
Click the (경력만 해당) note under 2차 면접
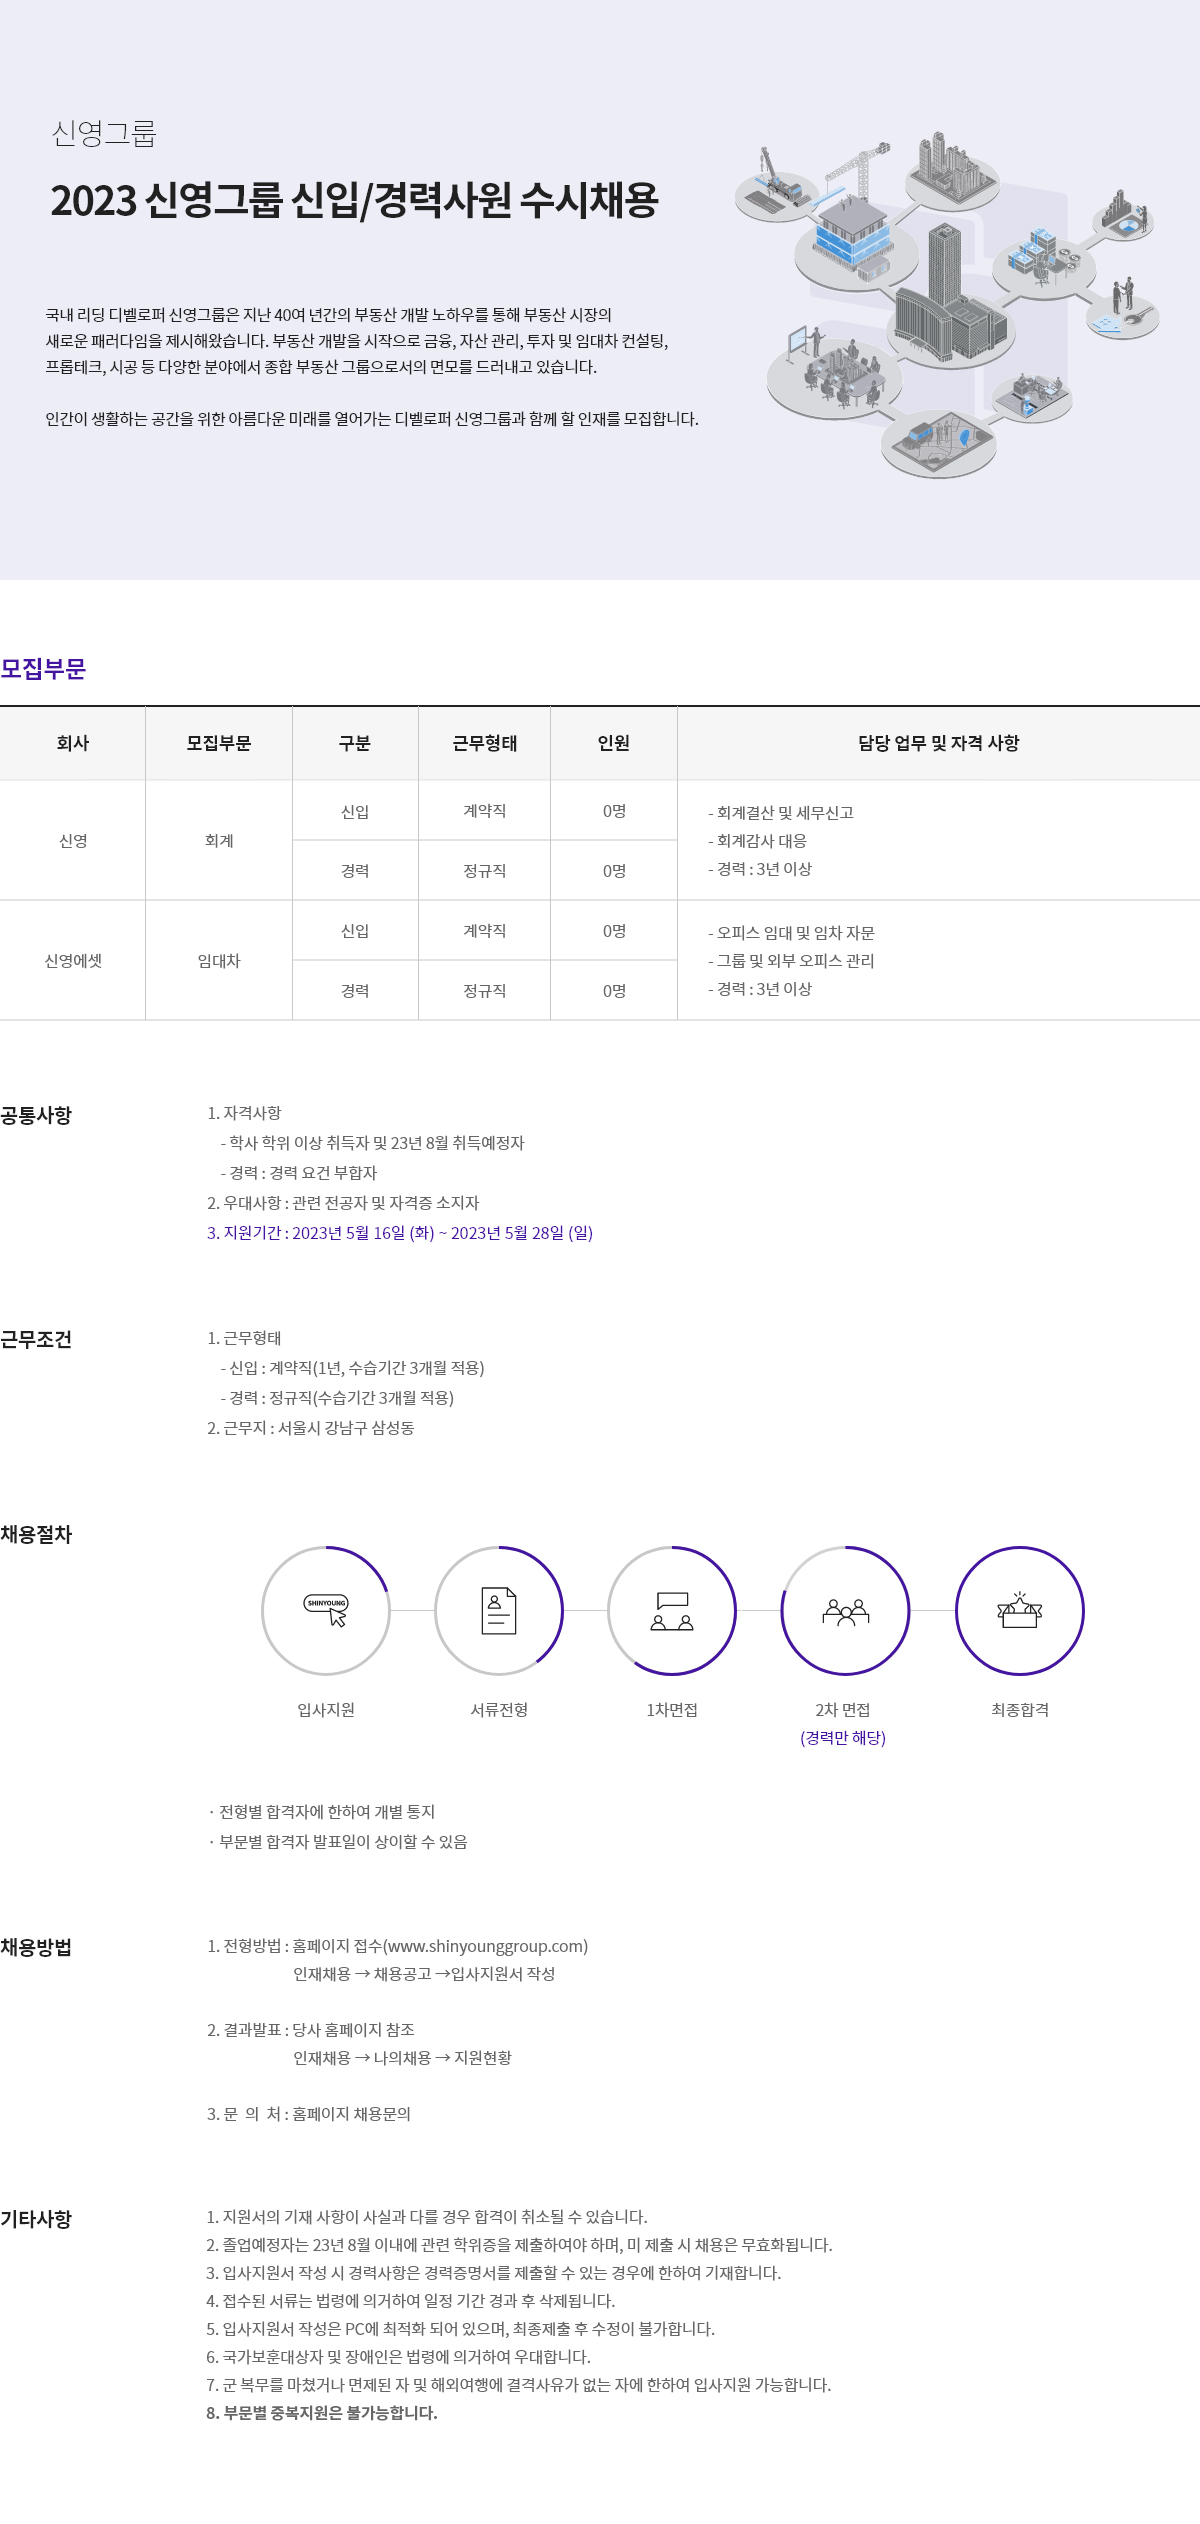843,1738
